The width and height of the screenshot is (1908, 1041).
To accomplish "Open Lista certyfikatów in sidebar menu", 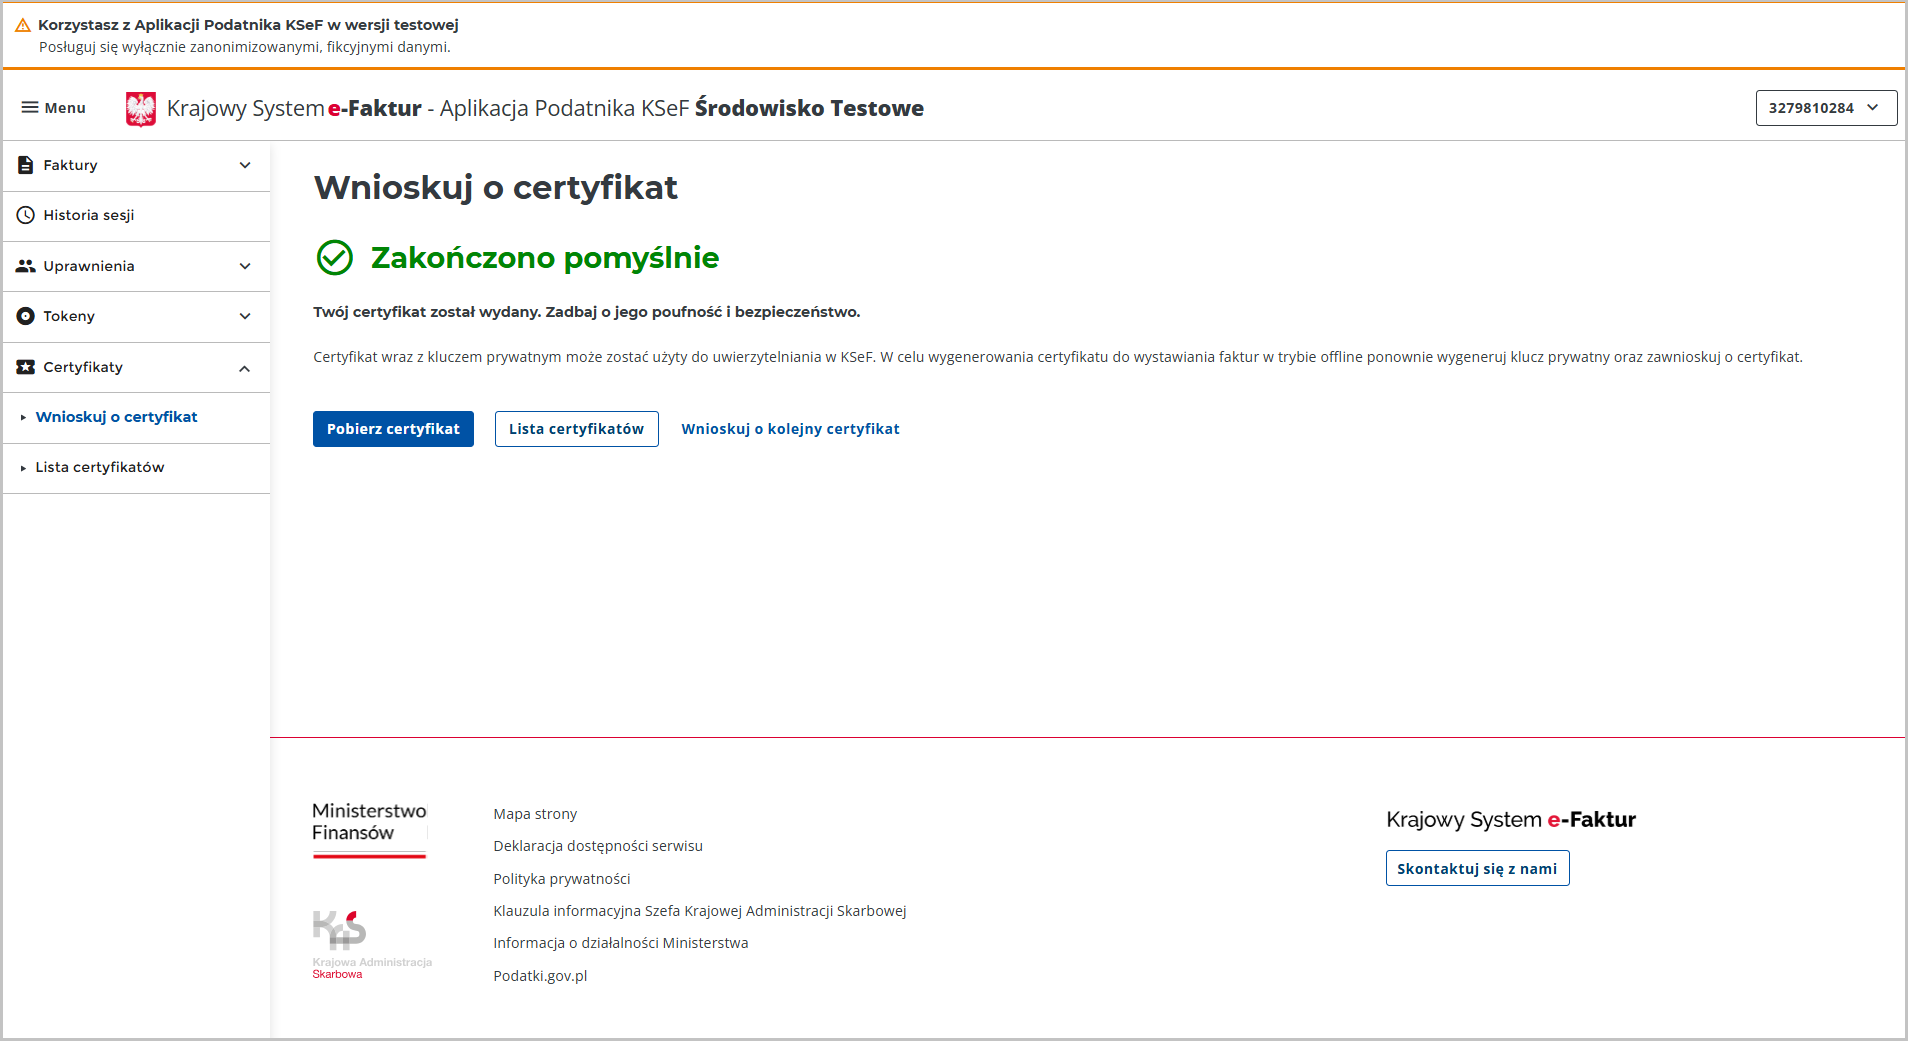I will tap(100, 467).
